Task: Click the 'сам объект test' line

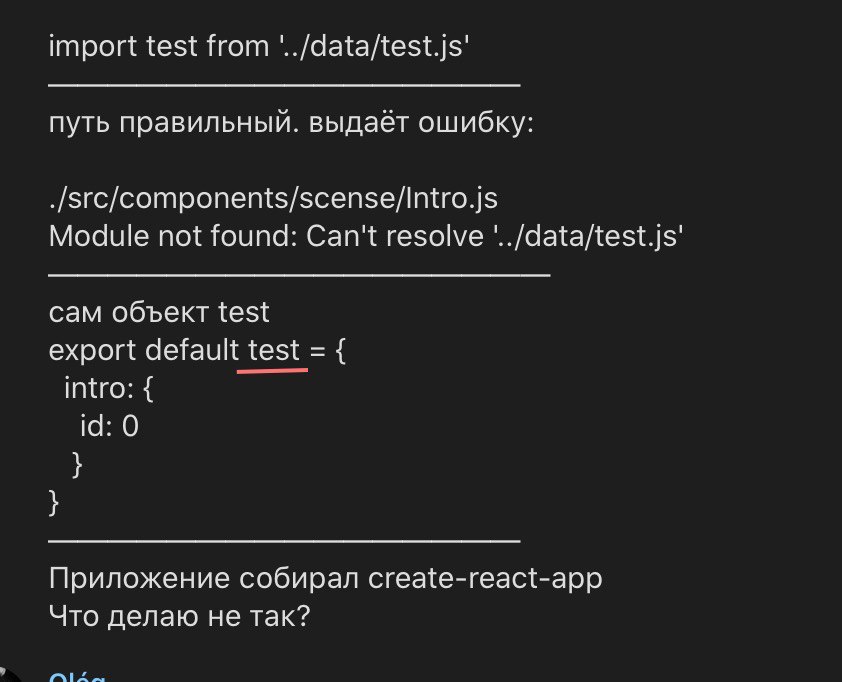Action: coord(159,312)
